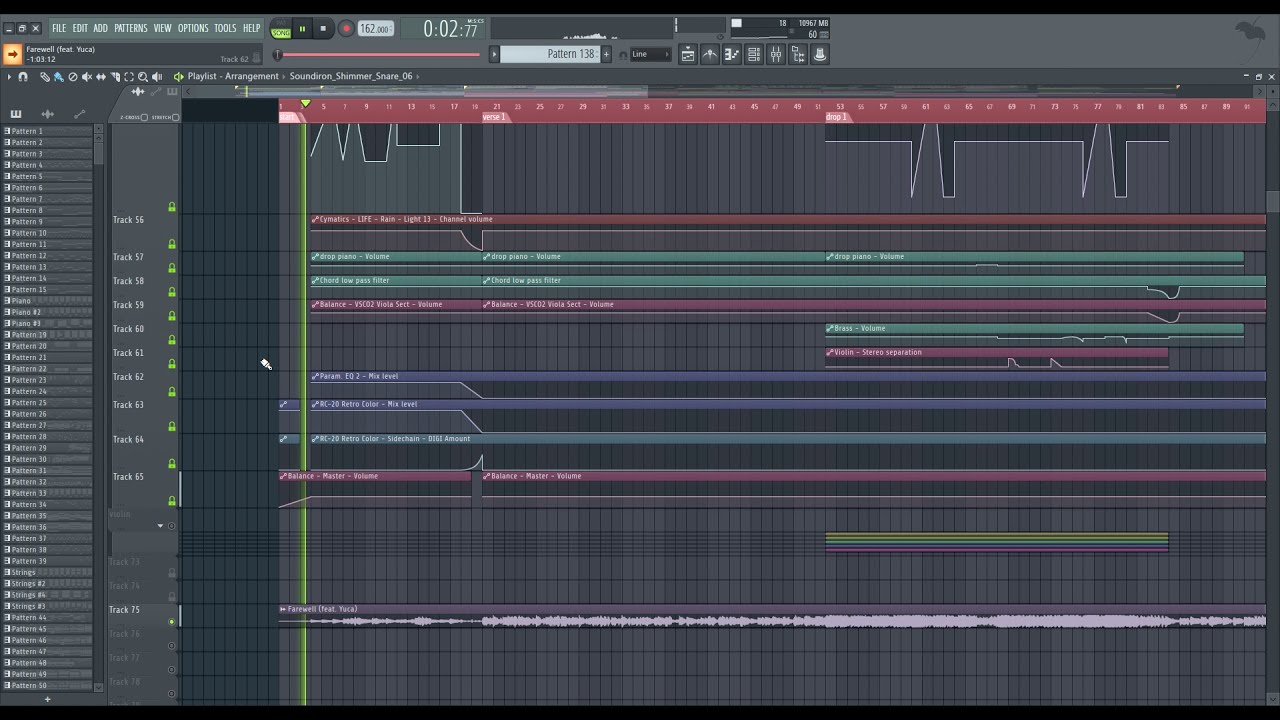Open the Pattern 138 selector
This screenshot has width=1280, height=720.
click(549, 54)
